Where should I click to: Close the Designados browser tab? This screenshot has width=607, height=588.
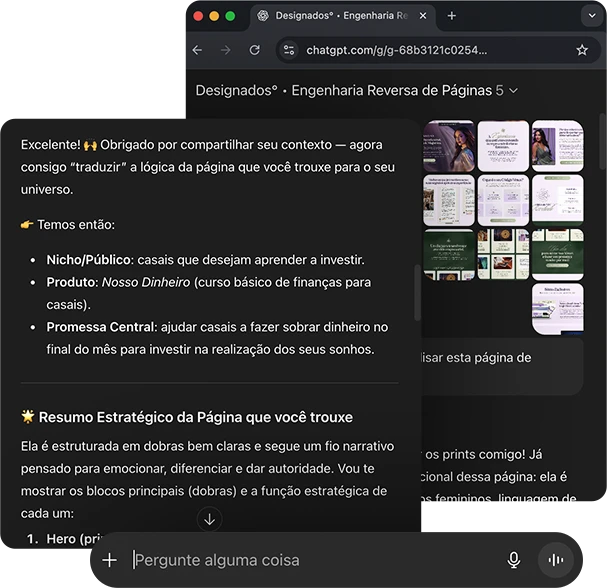423,16
